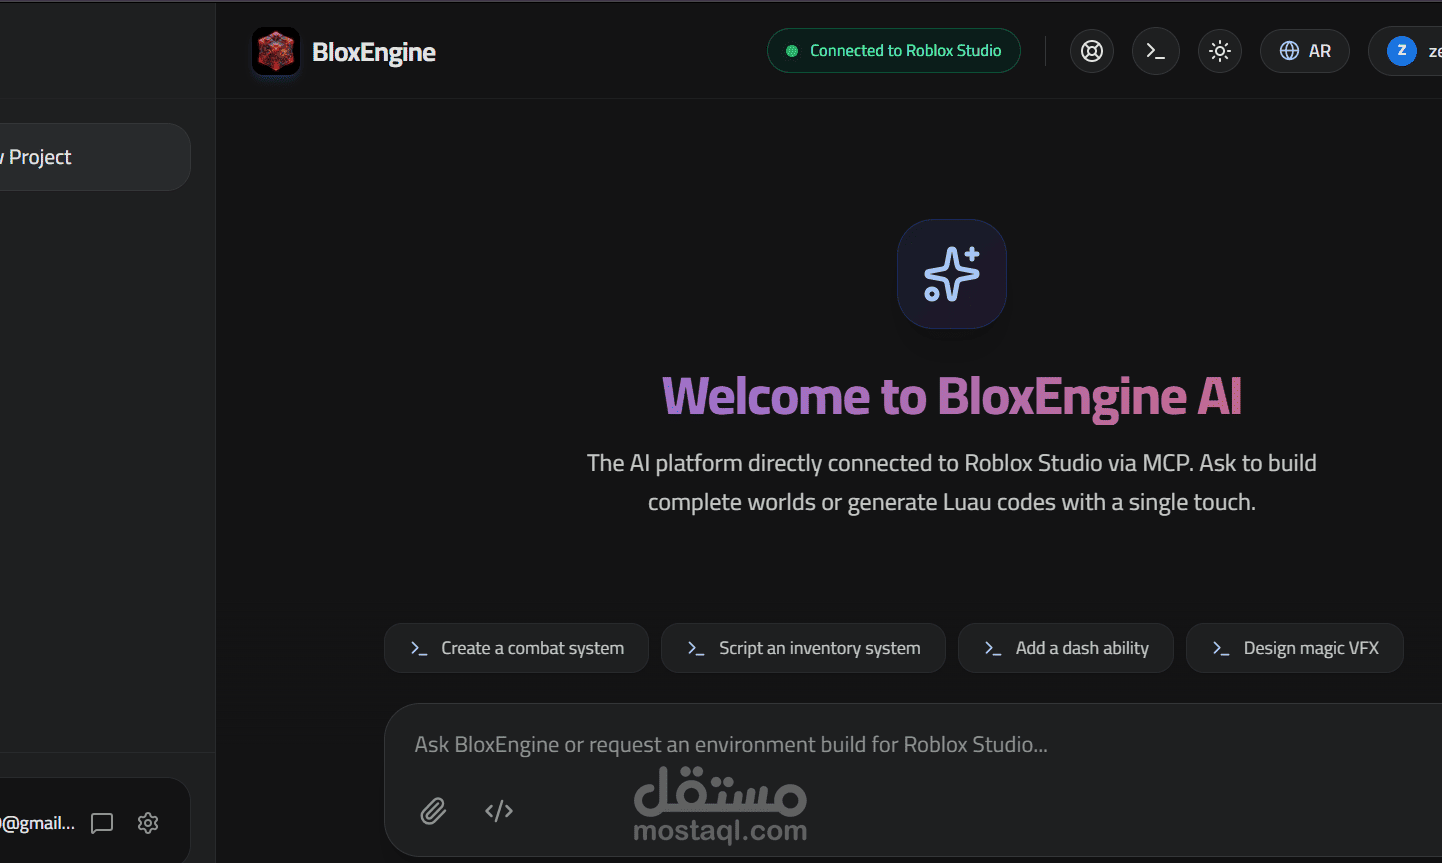The height and width of the screenshot is (863, 1442).
Task: Choose Create a combat system suggestion
Action: 517,648
